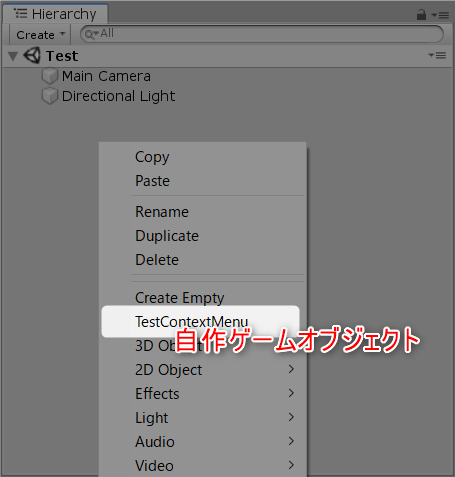Open the Effects menu entry
The image size is (455, 477).
pos(202,394)
